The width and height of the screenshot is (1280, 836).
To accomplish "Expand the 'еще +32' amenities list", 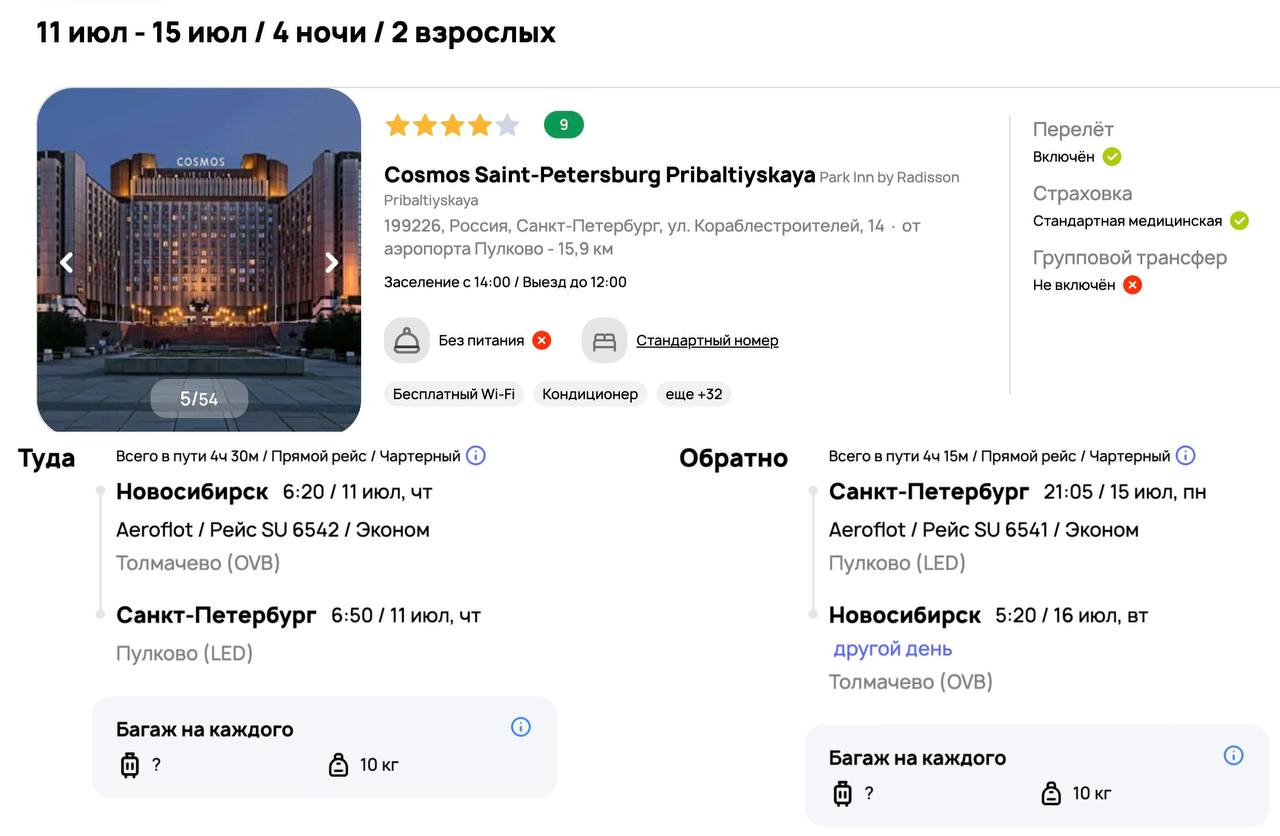I will click(694, 394).
